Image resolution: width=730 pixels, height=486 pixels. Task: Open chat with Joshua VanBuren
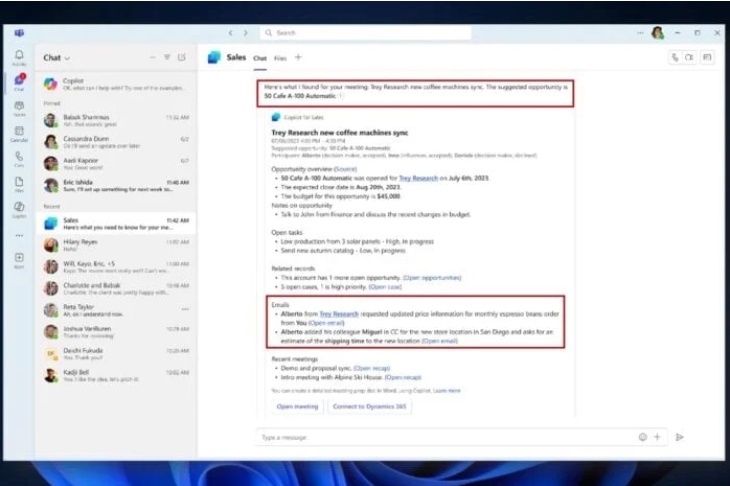point(116,331)
